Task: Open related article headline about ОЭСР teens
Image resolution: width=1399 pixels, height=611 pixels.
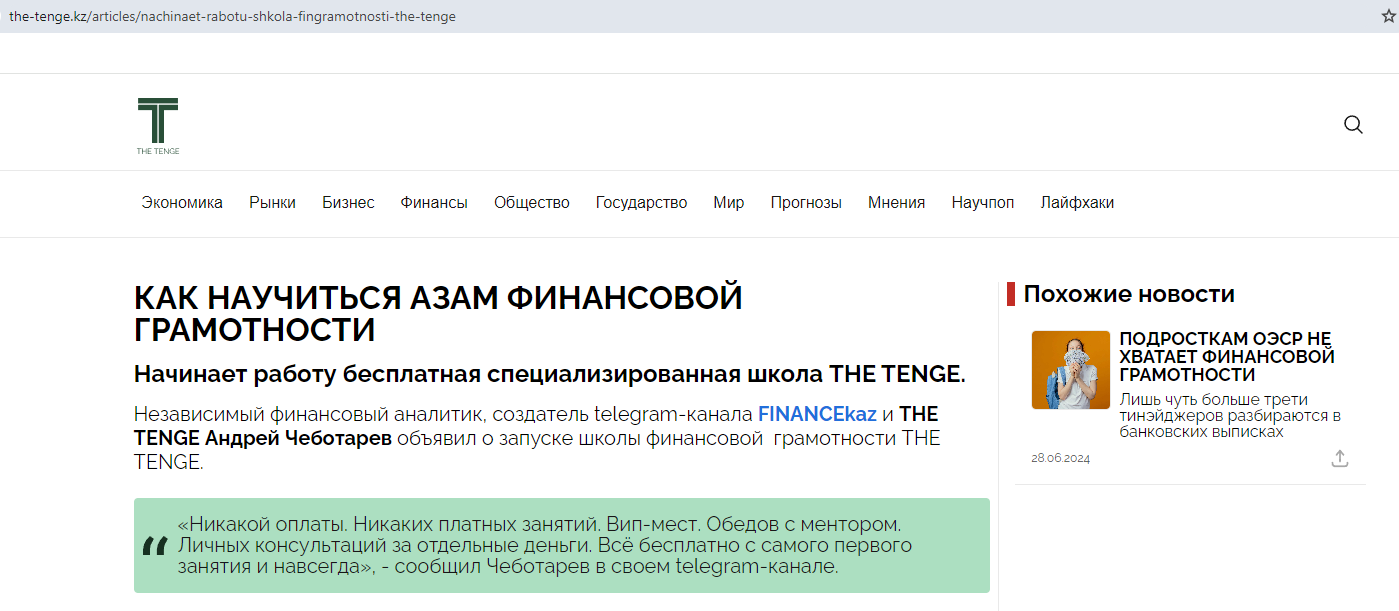Action: click(x=1226, y=357)
